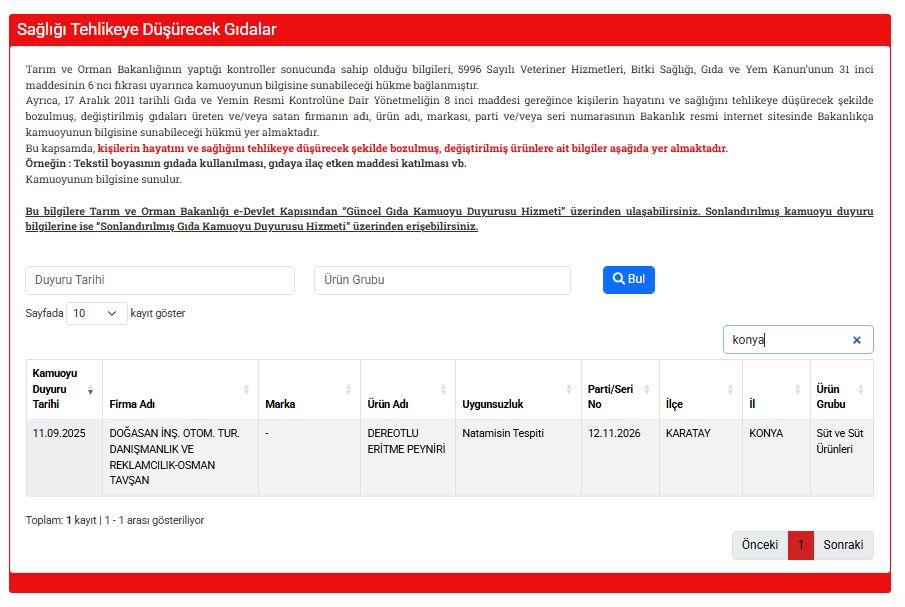The width and height of the screenshot is (905, 607).
Task: Sort table by Parti/Seri No column
Action: click(620, 396)
